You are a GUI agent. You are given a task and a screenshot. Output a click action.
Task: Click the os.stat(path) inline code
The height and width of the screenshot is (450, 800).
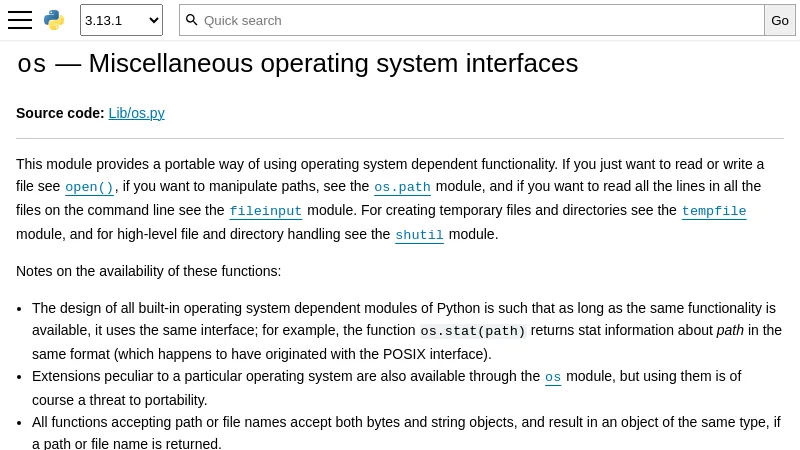(x=472, y=331)
